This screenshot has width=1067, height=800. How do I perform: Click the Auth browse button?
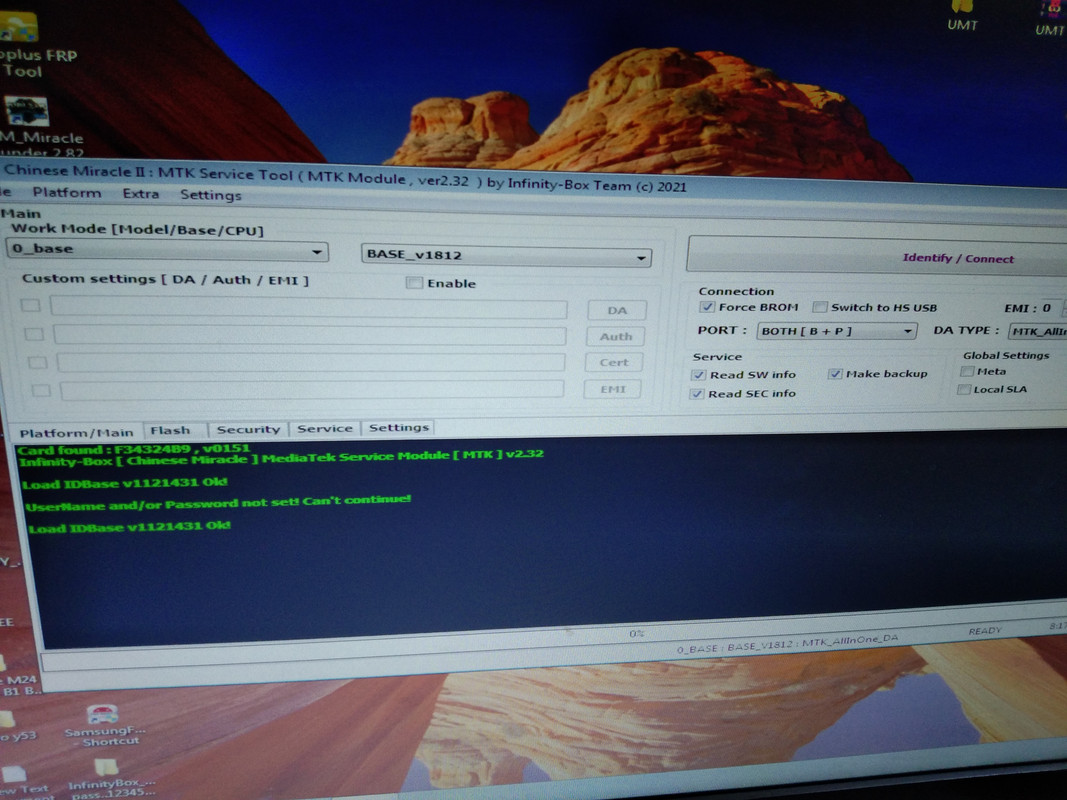coord(615,337)
